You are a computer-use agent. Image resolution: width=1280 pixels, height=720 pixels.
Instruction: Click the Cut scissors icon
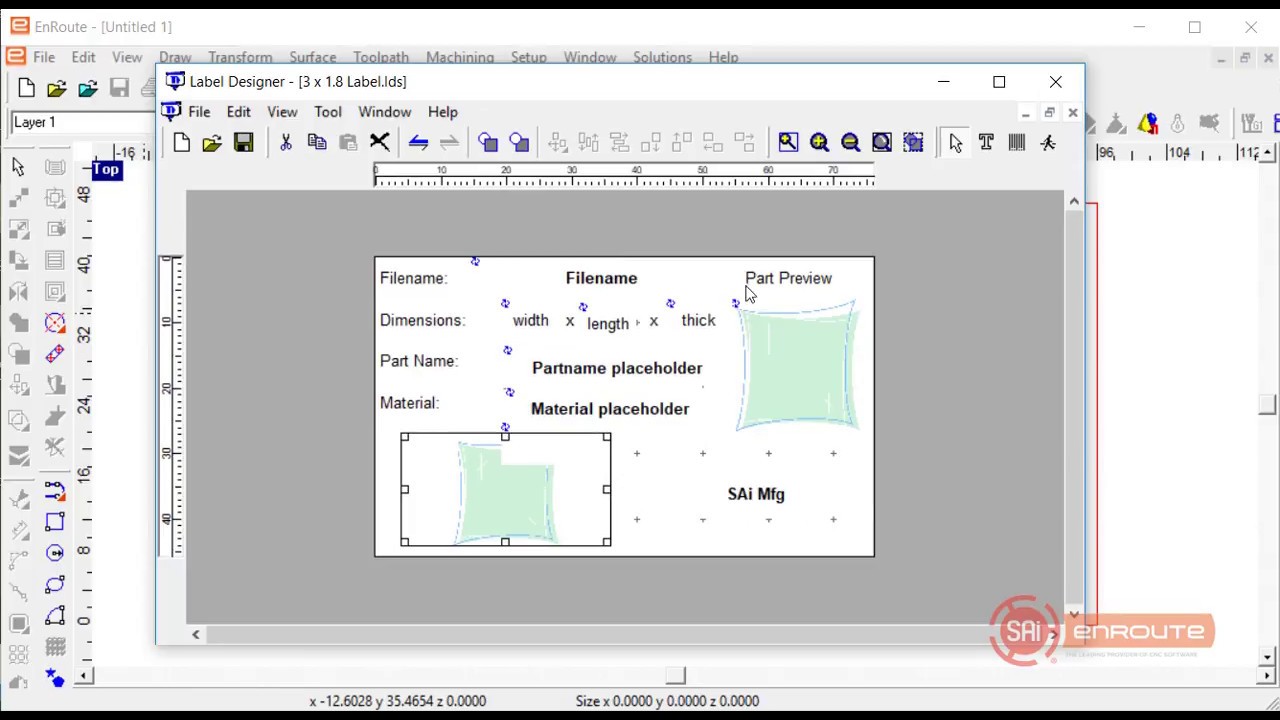coord(286,143)
